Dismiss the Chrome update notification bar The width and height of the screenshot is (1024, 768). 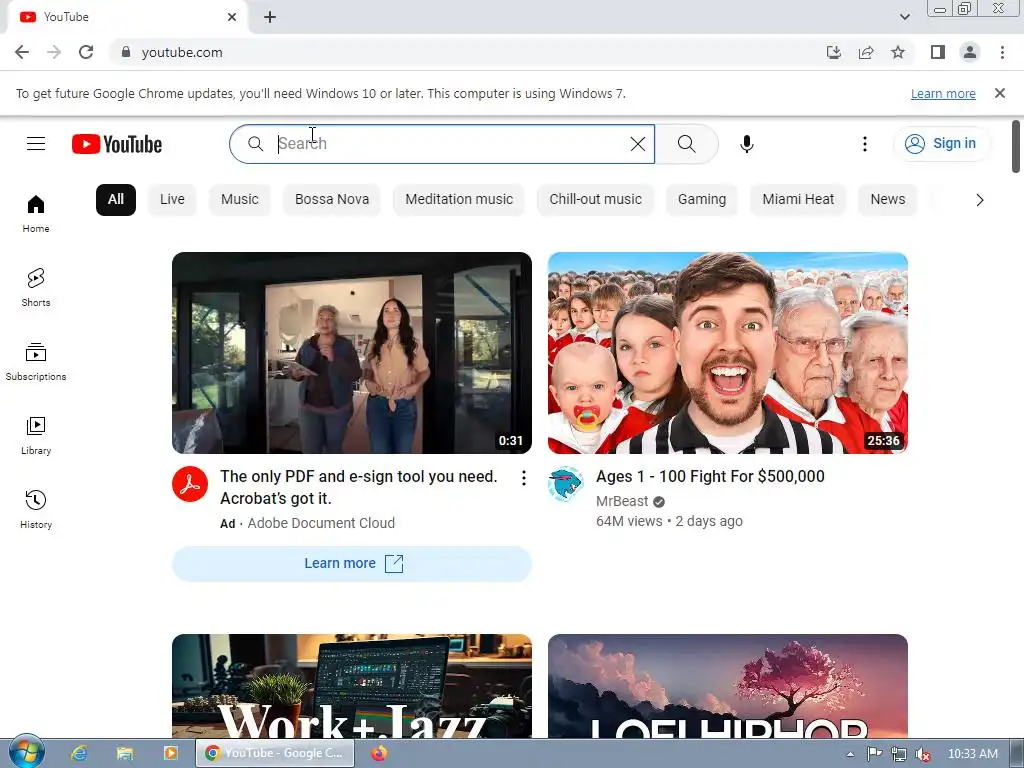pos(1000,93)
